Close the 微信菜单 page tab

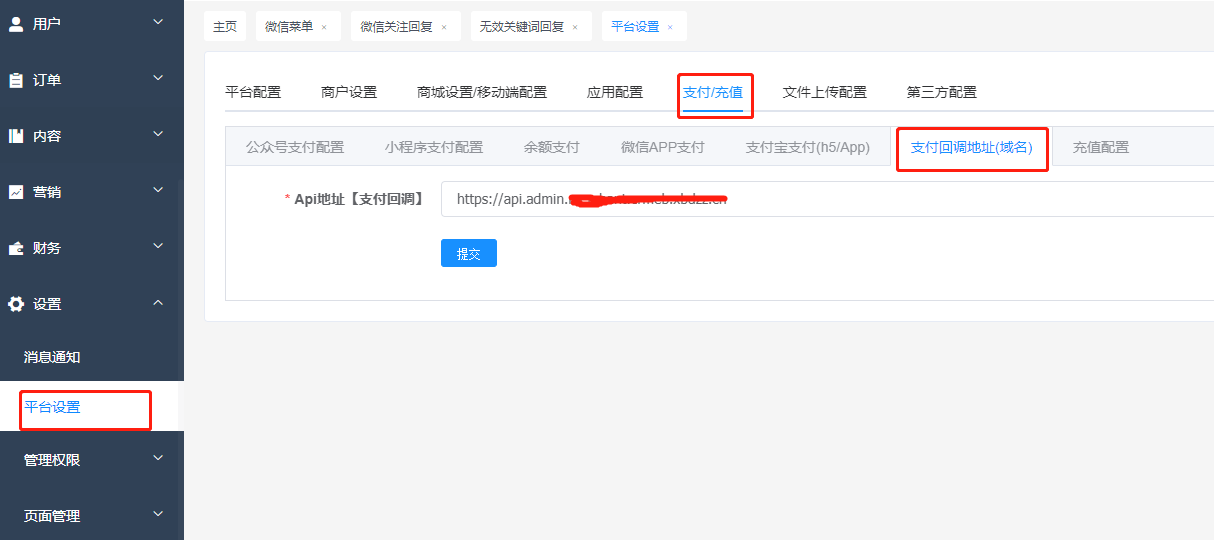coord(324,27)
